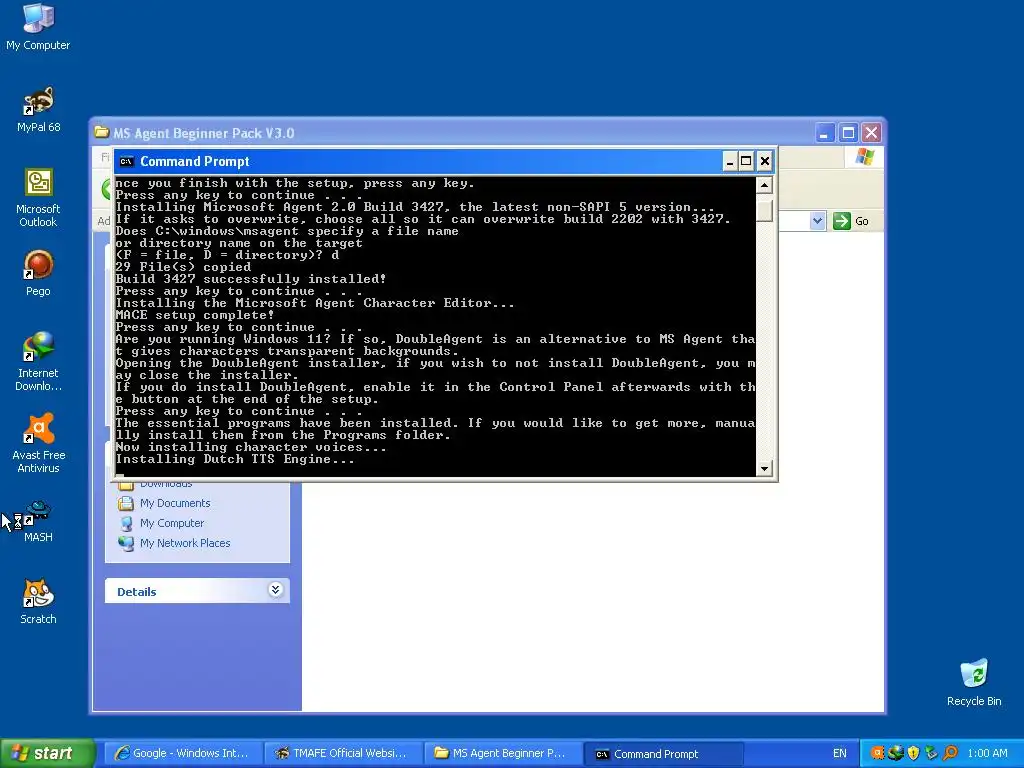
Task: Click the yellow security shield tray icon
Action: [914, 753]
